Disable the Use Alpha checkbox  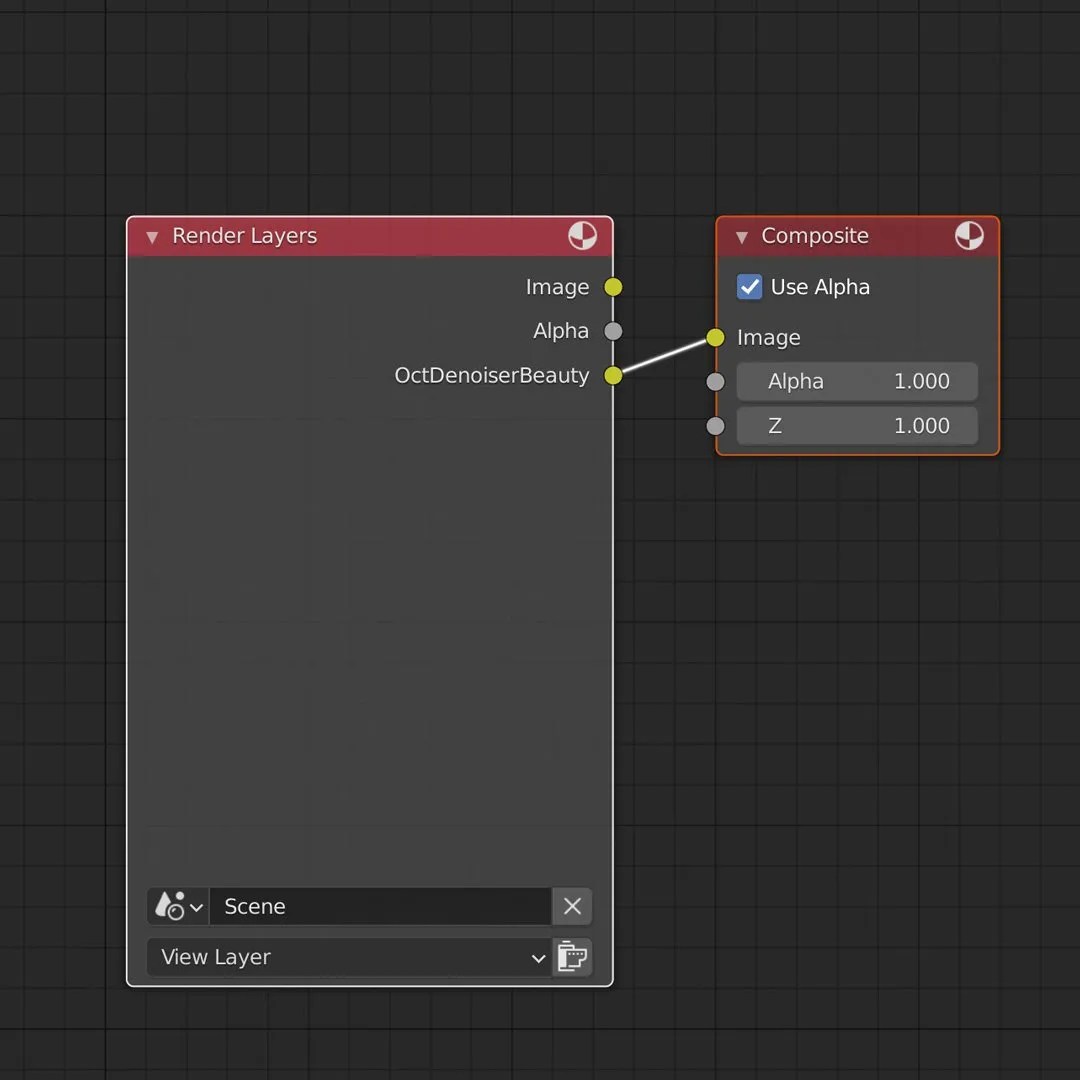tap(749, 287)
